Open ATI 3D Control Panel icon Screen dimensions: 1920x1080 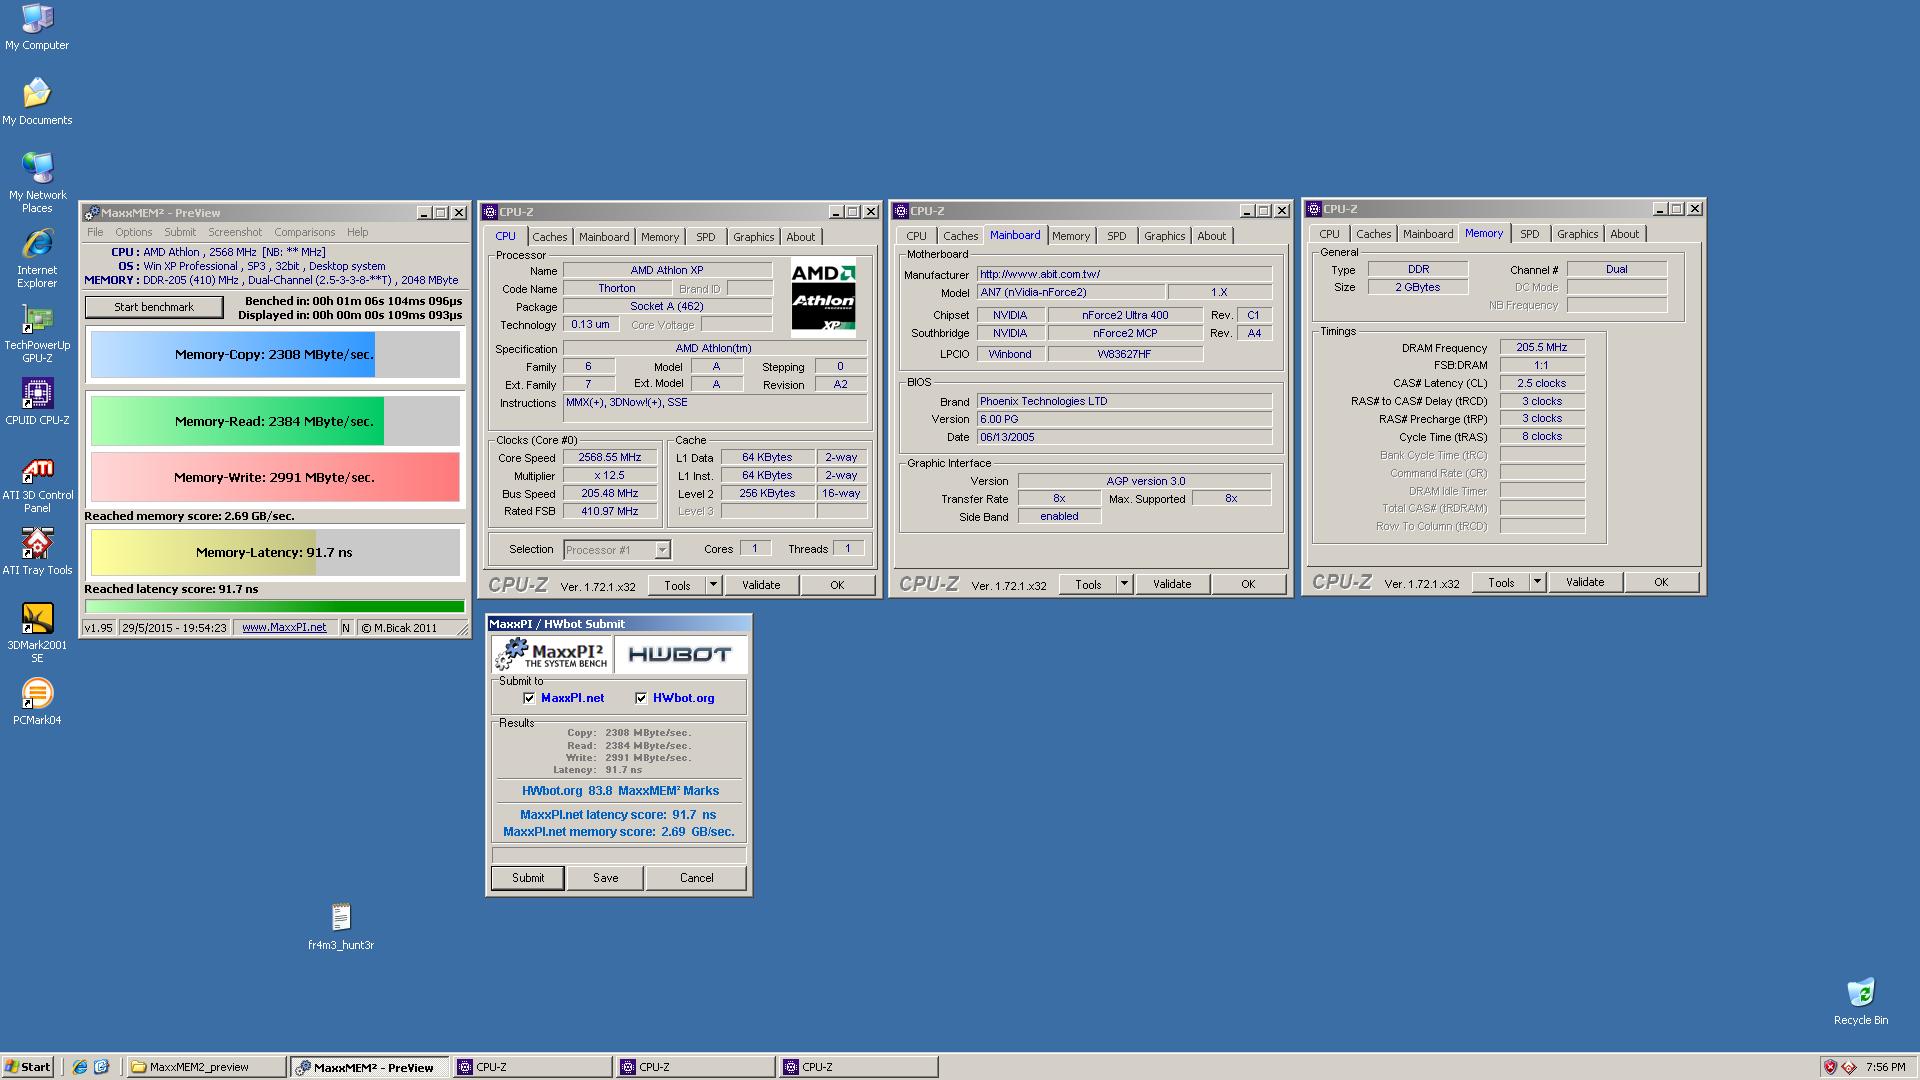tap(37, 483)
